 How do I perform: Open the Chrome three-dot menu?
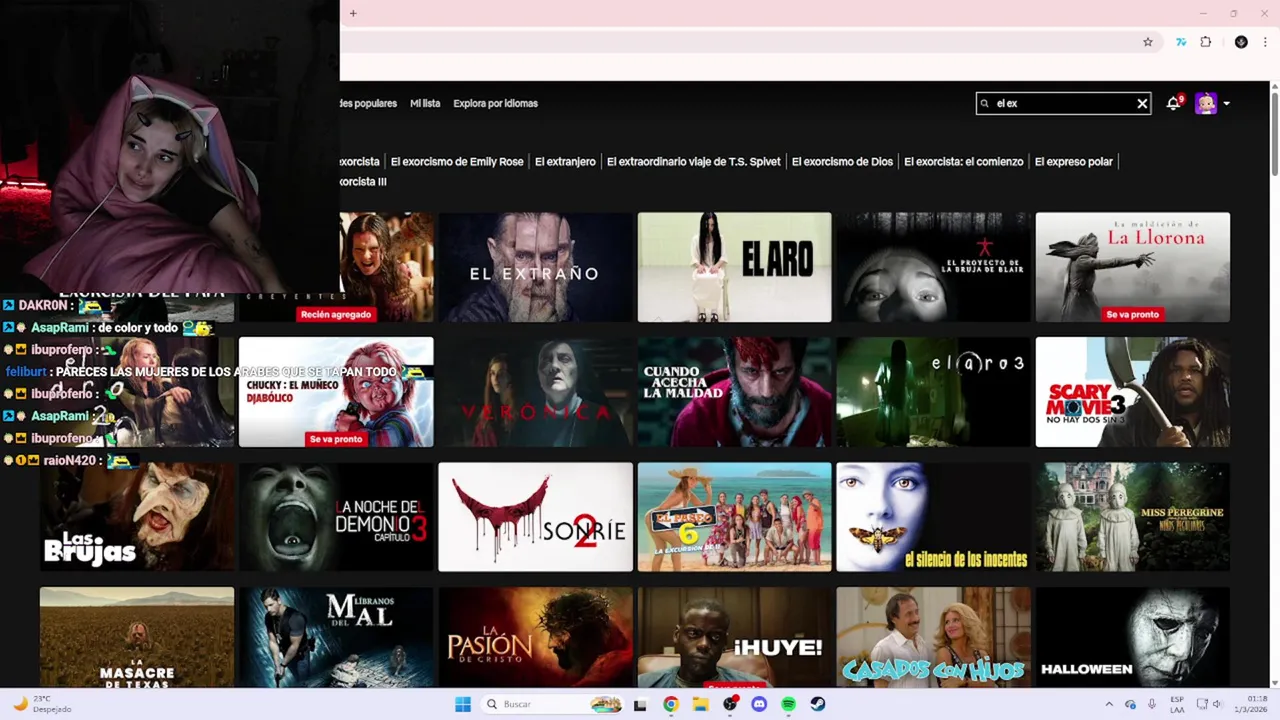point(1265,42)
